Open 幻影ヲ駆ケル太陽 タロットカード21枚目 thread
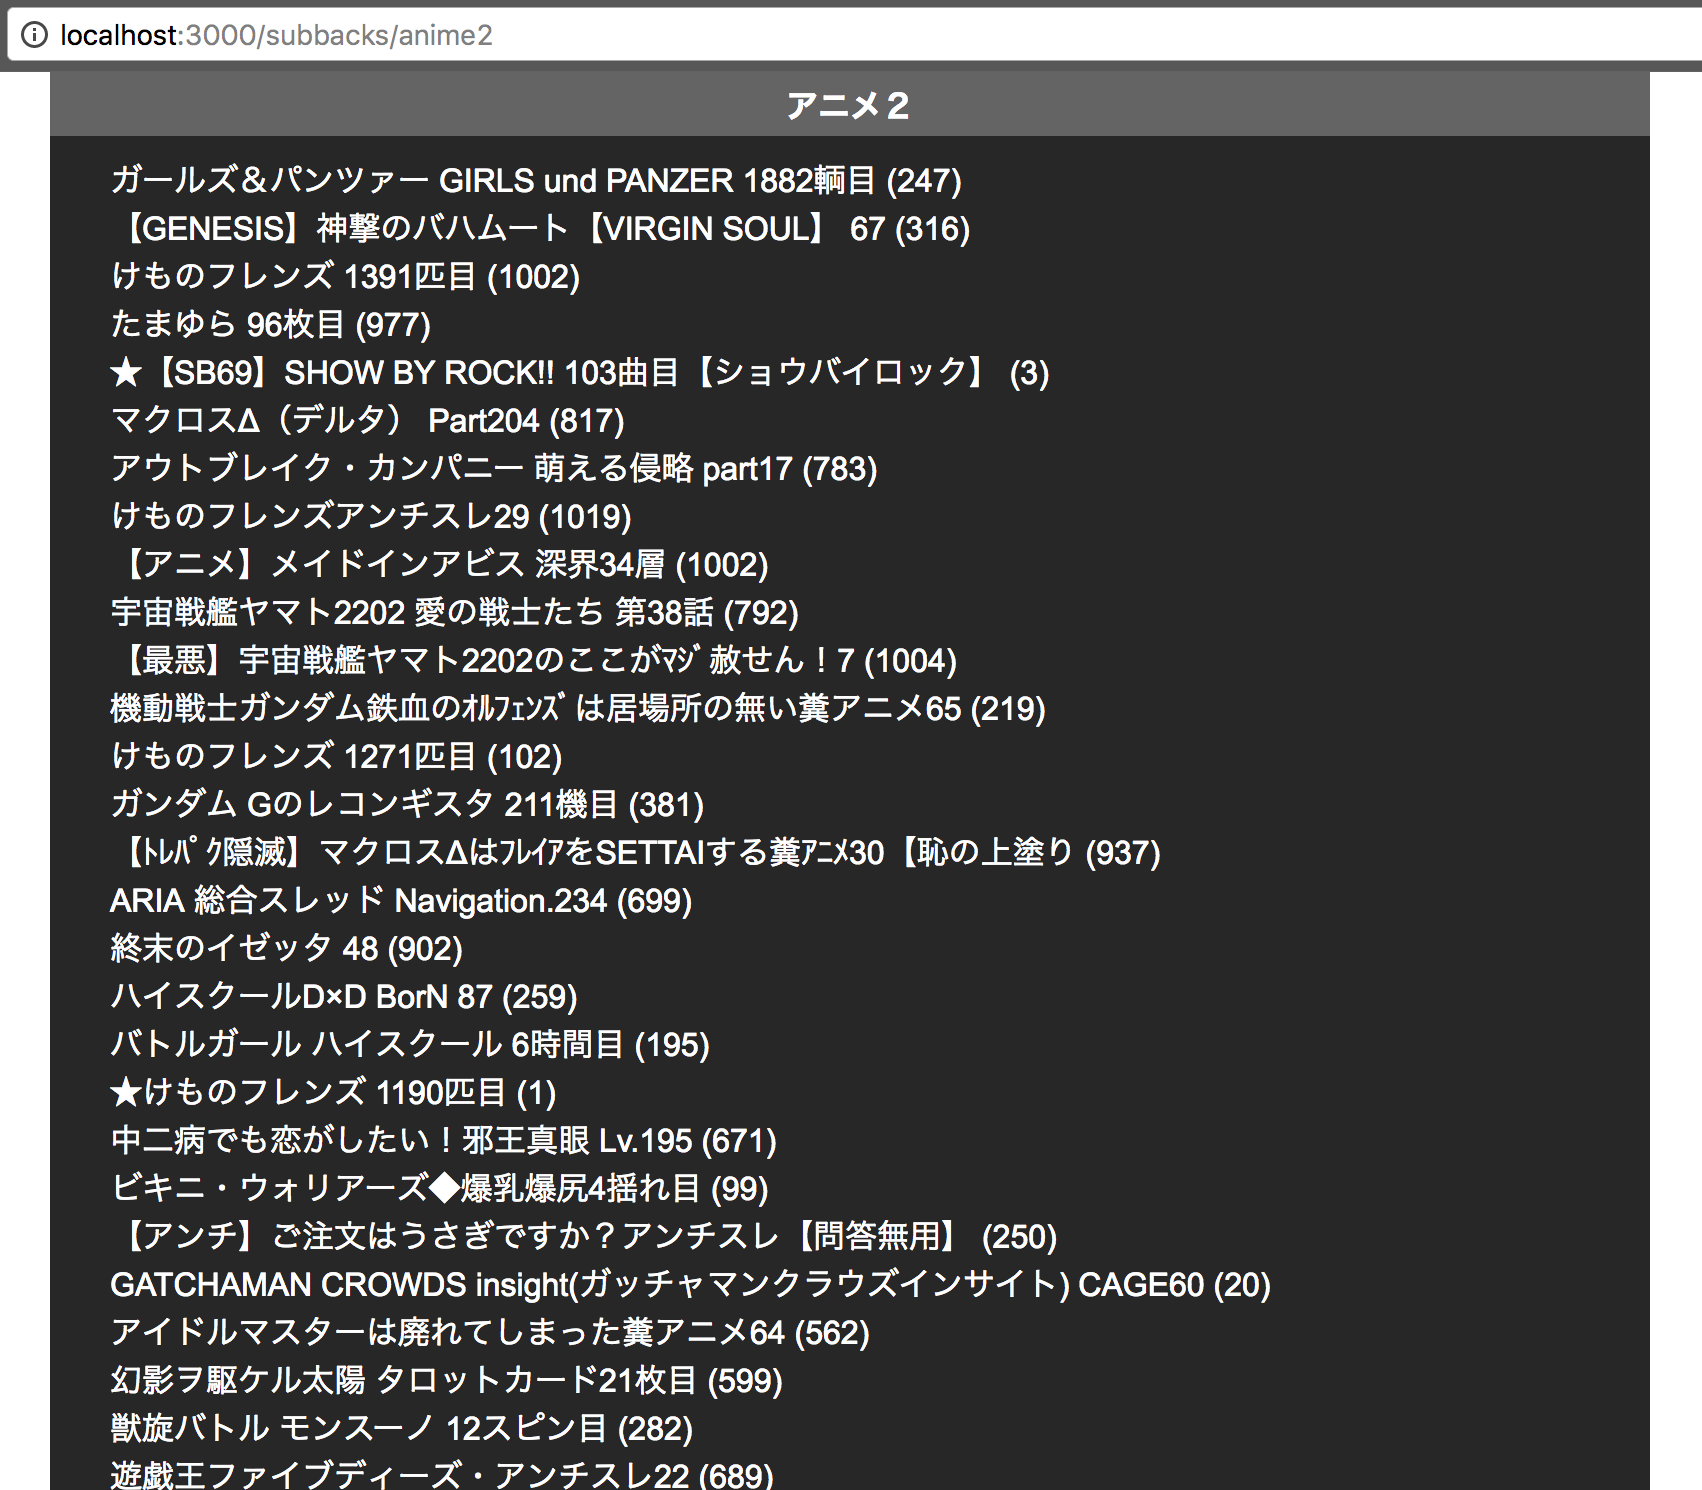This screenshot has height=1490, width=1702. tap(447, 1380)
